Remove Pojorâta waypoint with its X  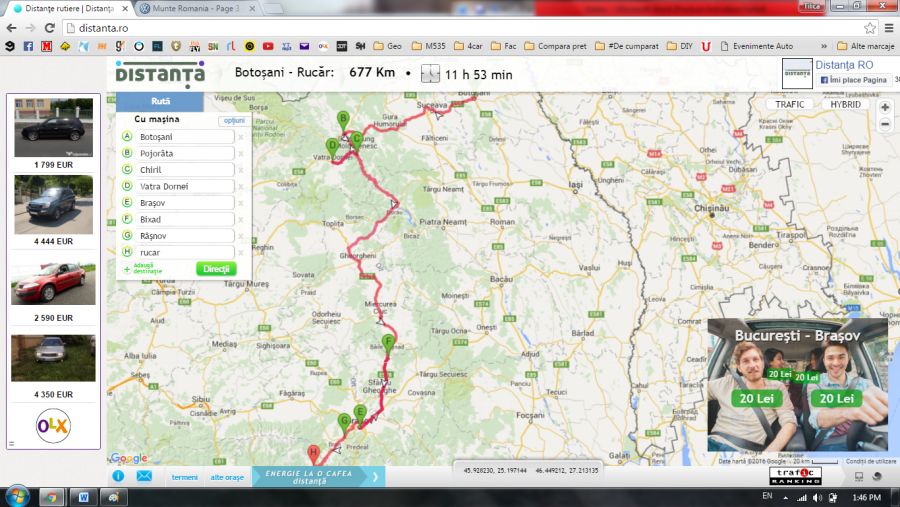click(x=240, y=154)
